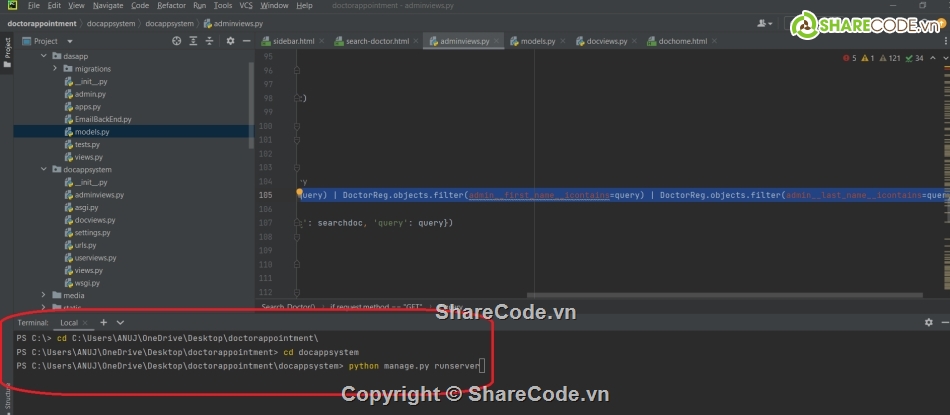Viewport: 950px width, 415px height.
Task: Open the Window menu
Action: [274, 5]
